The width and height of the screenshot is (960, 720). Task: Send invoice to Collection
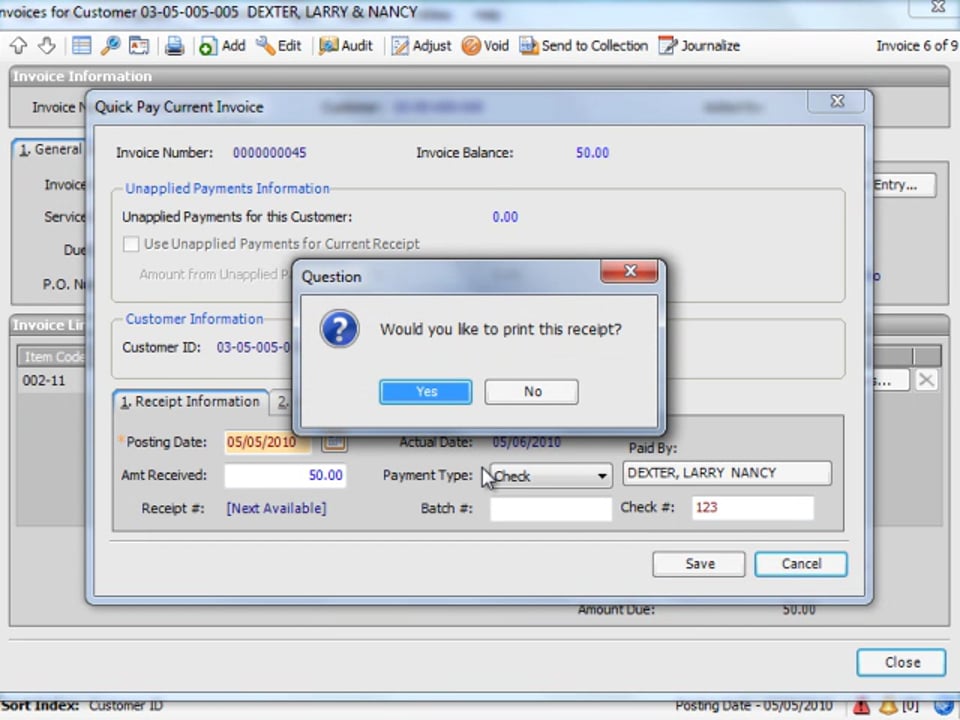click(x=583, y=45)
